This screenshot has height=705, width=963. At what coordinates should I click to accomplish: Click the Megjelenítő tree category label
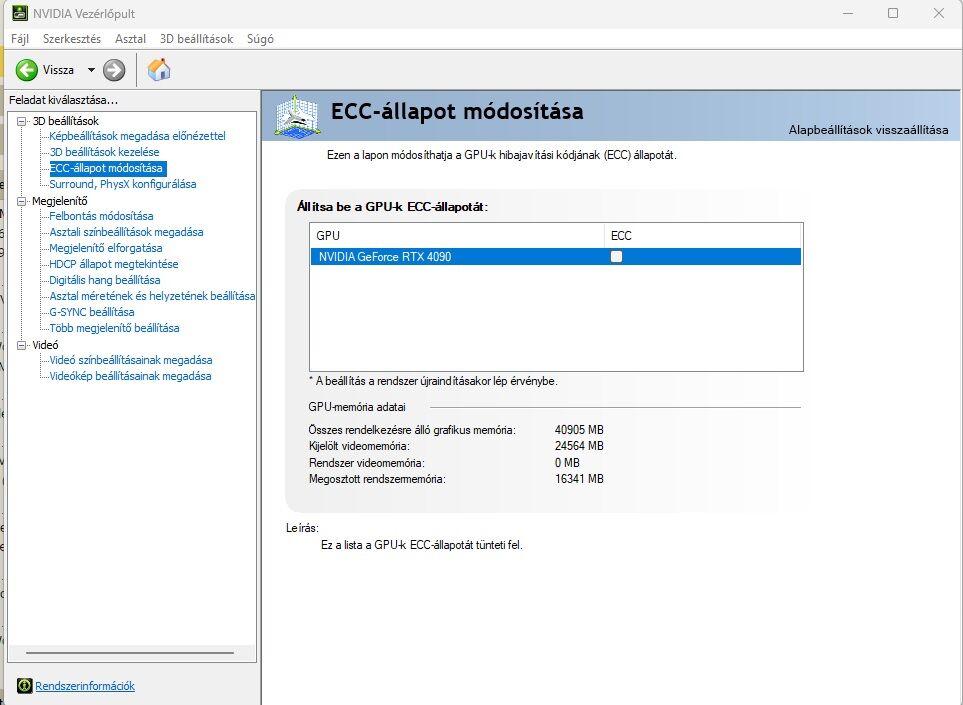coord(60,201)
